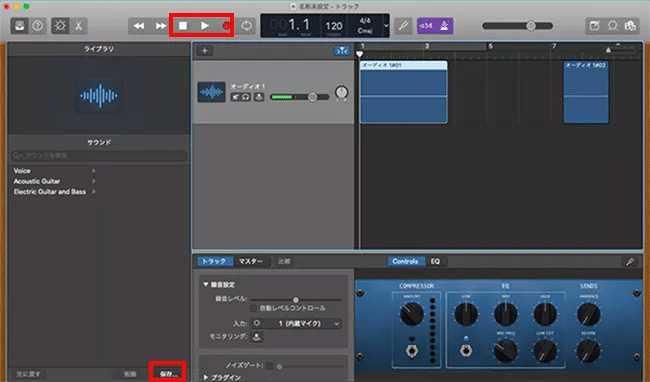Expand the プラグイン disclosure triangle

tap(206, 377)
